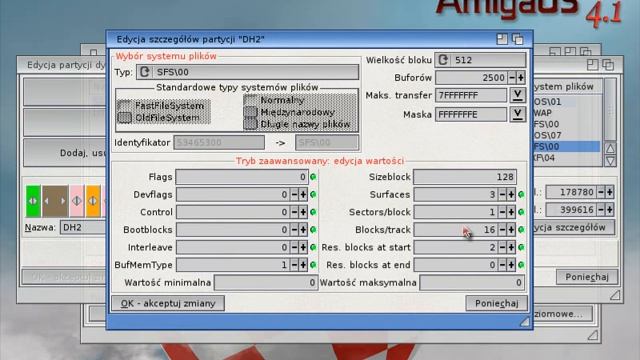640x360 pixels.
Task: Toggle the FastFileSystem checkbox
Action: (x=124, y=106)
